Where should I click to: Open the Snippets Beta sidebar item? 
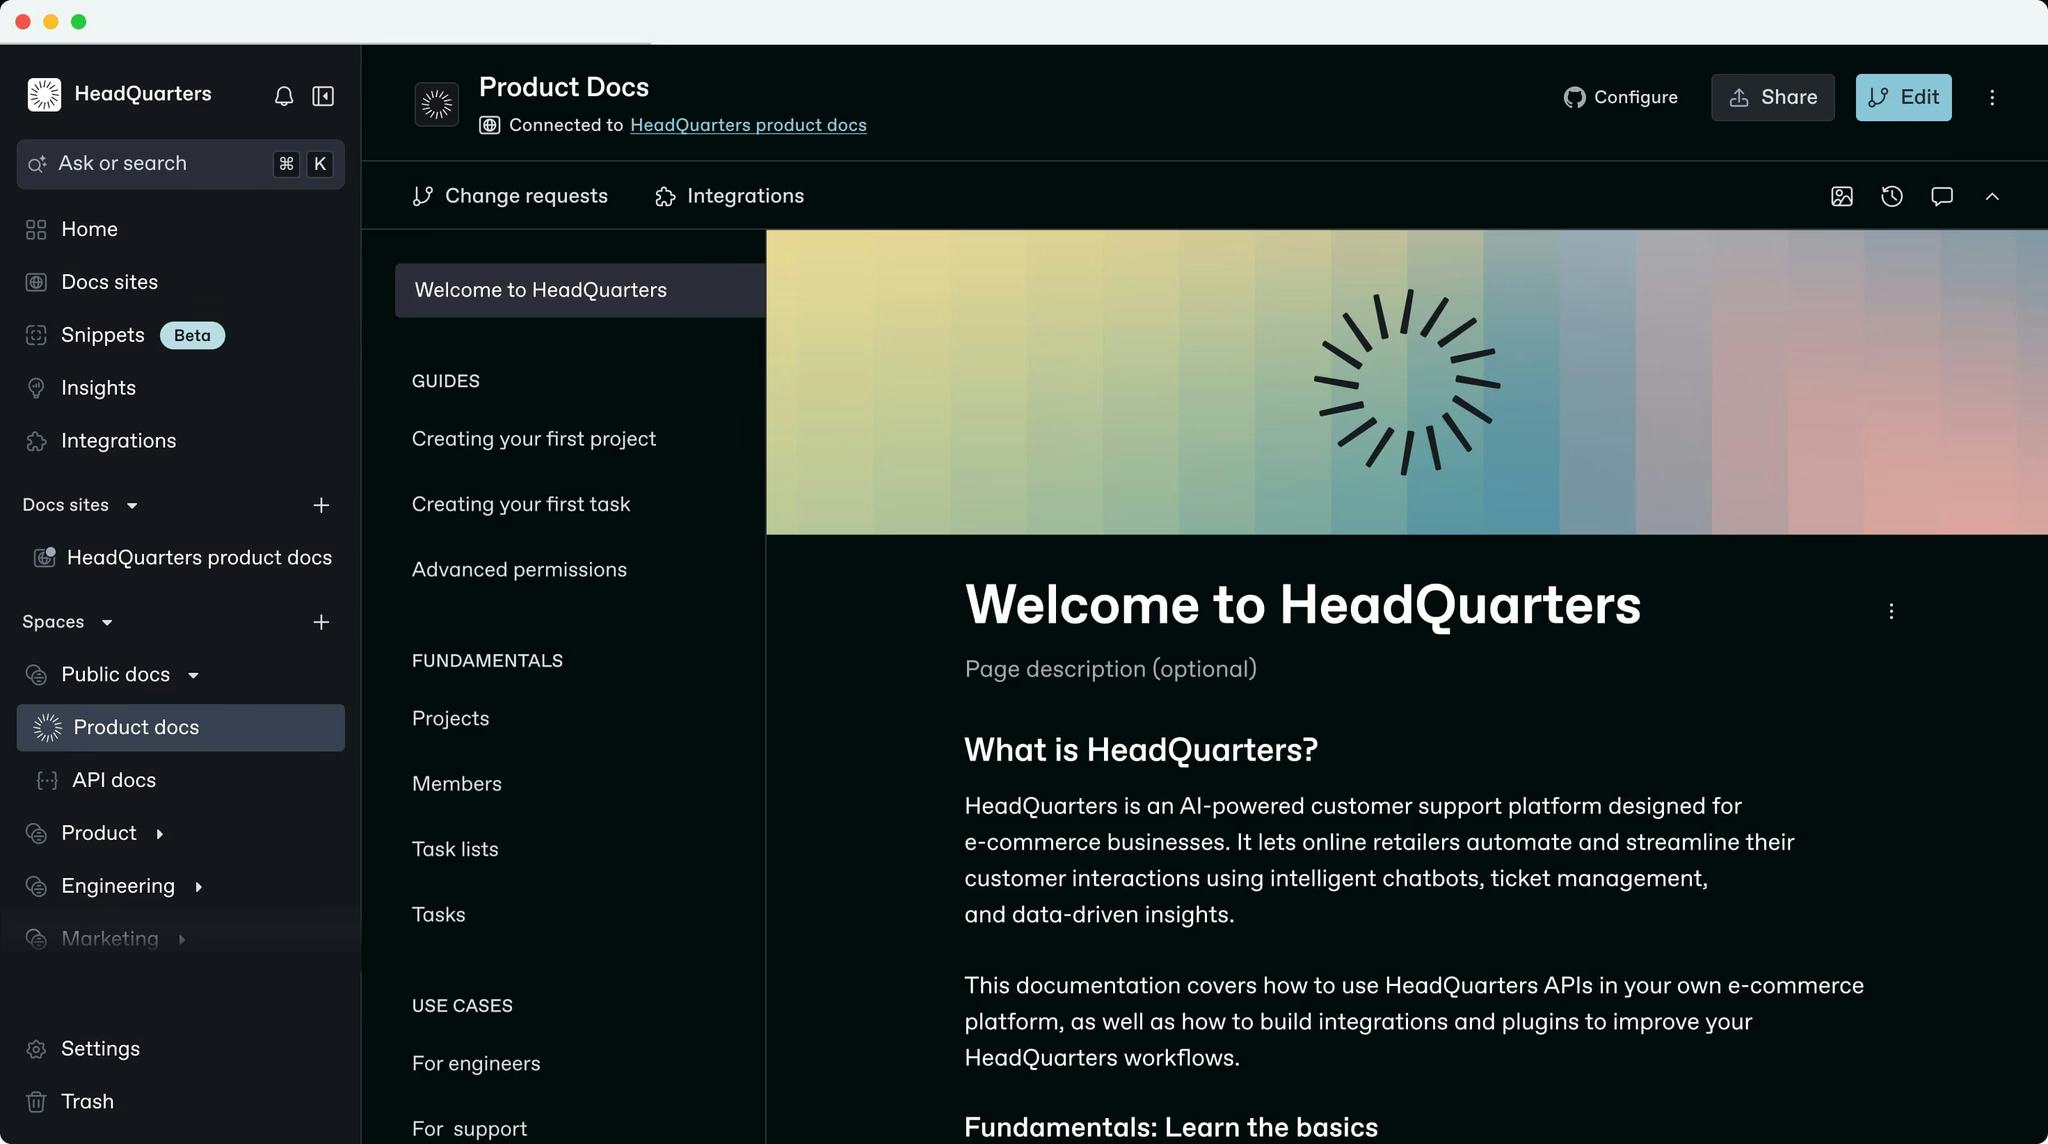coord(103,335)
